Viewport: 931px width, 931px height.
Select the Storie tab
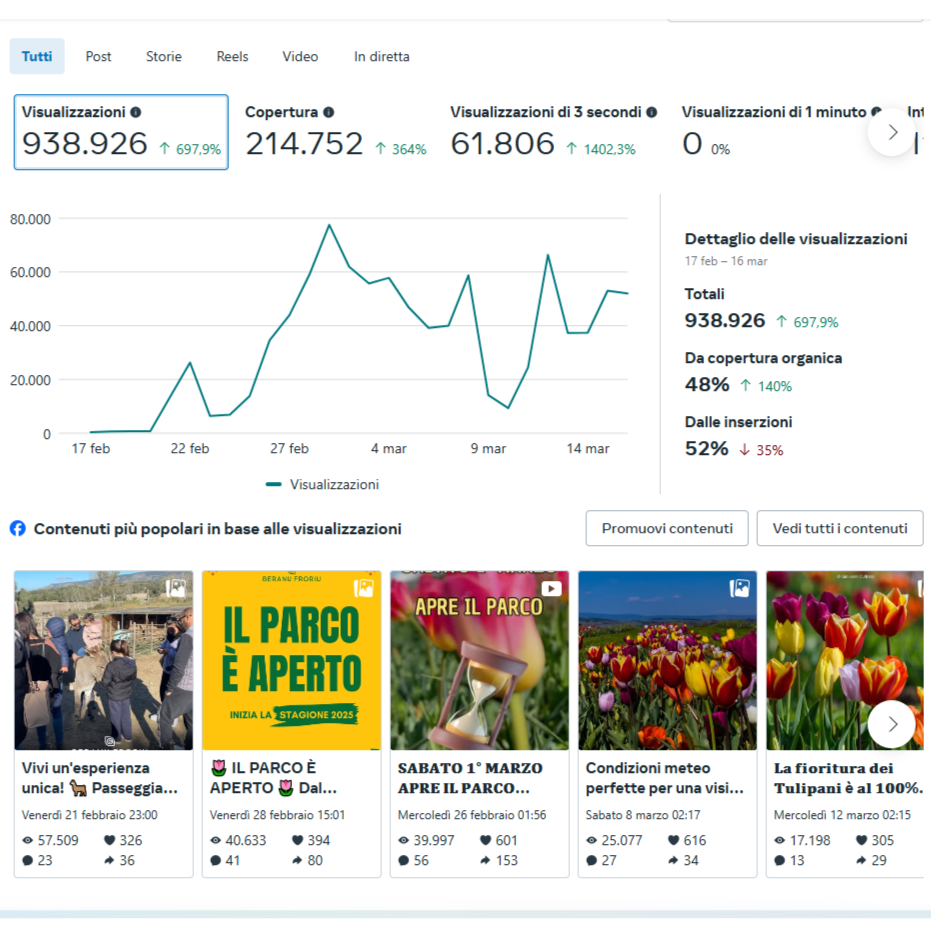[x=164, y=57]
